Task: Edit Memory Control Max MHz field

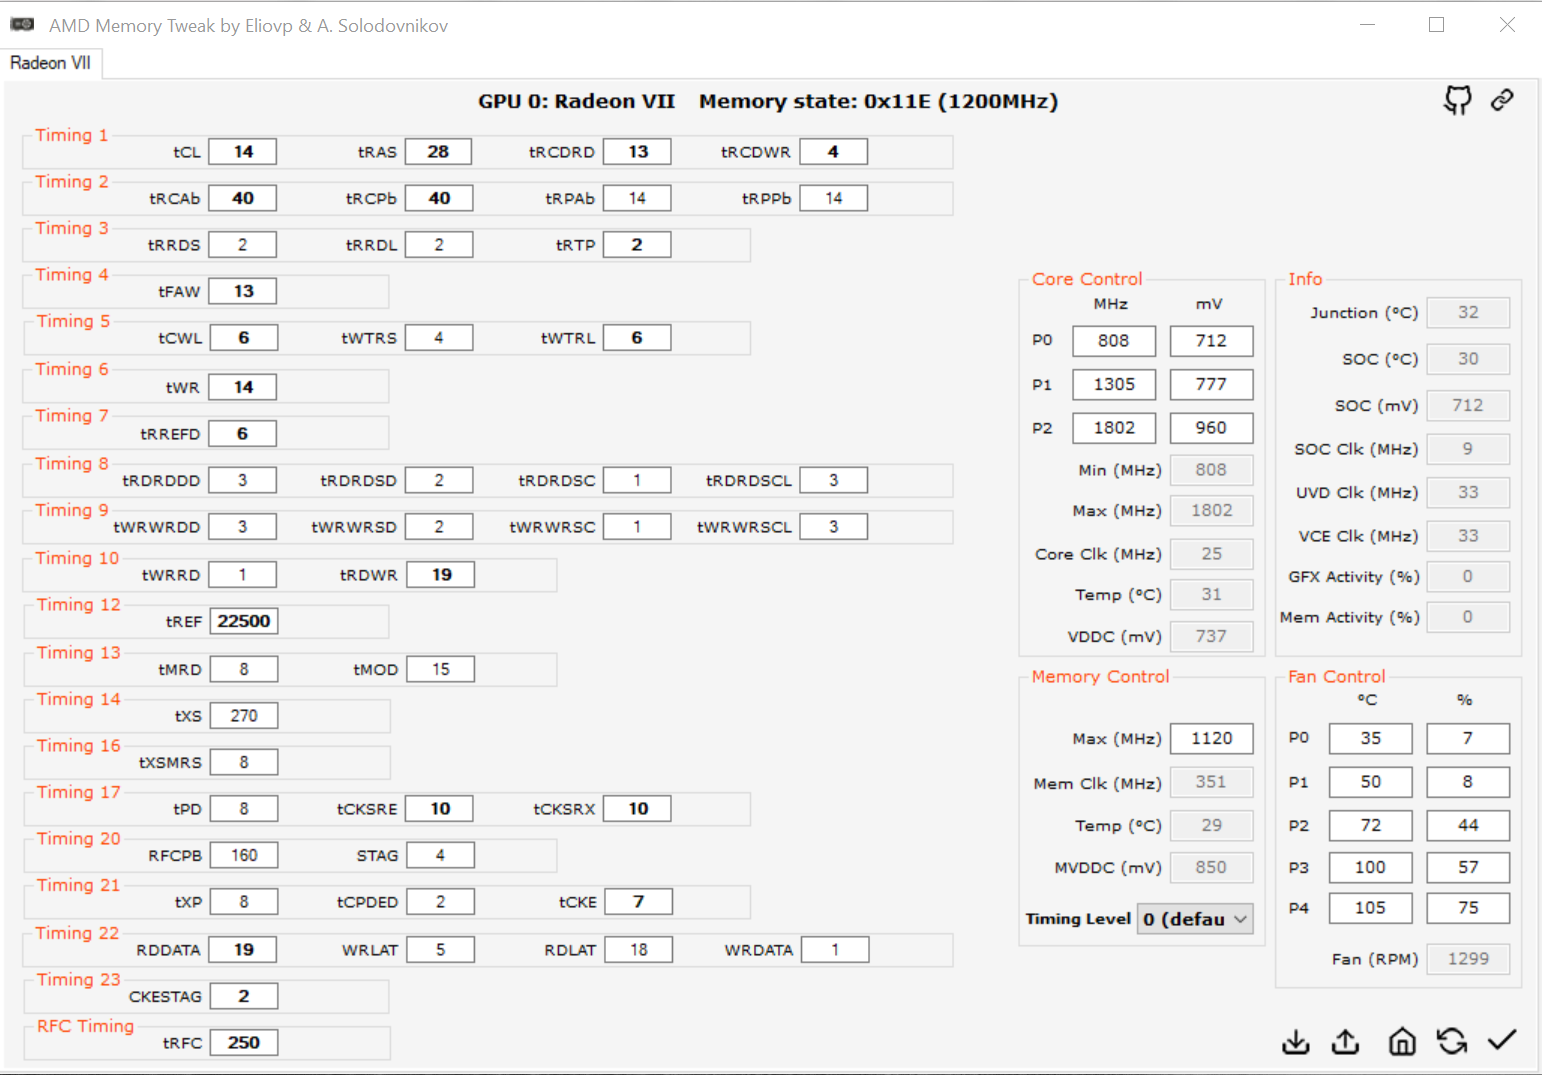Action: coord(1211,738)
